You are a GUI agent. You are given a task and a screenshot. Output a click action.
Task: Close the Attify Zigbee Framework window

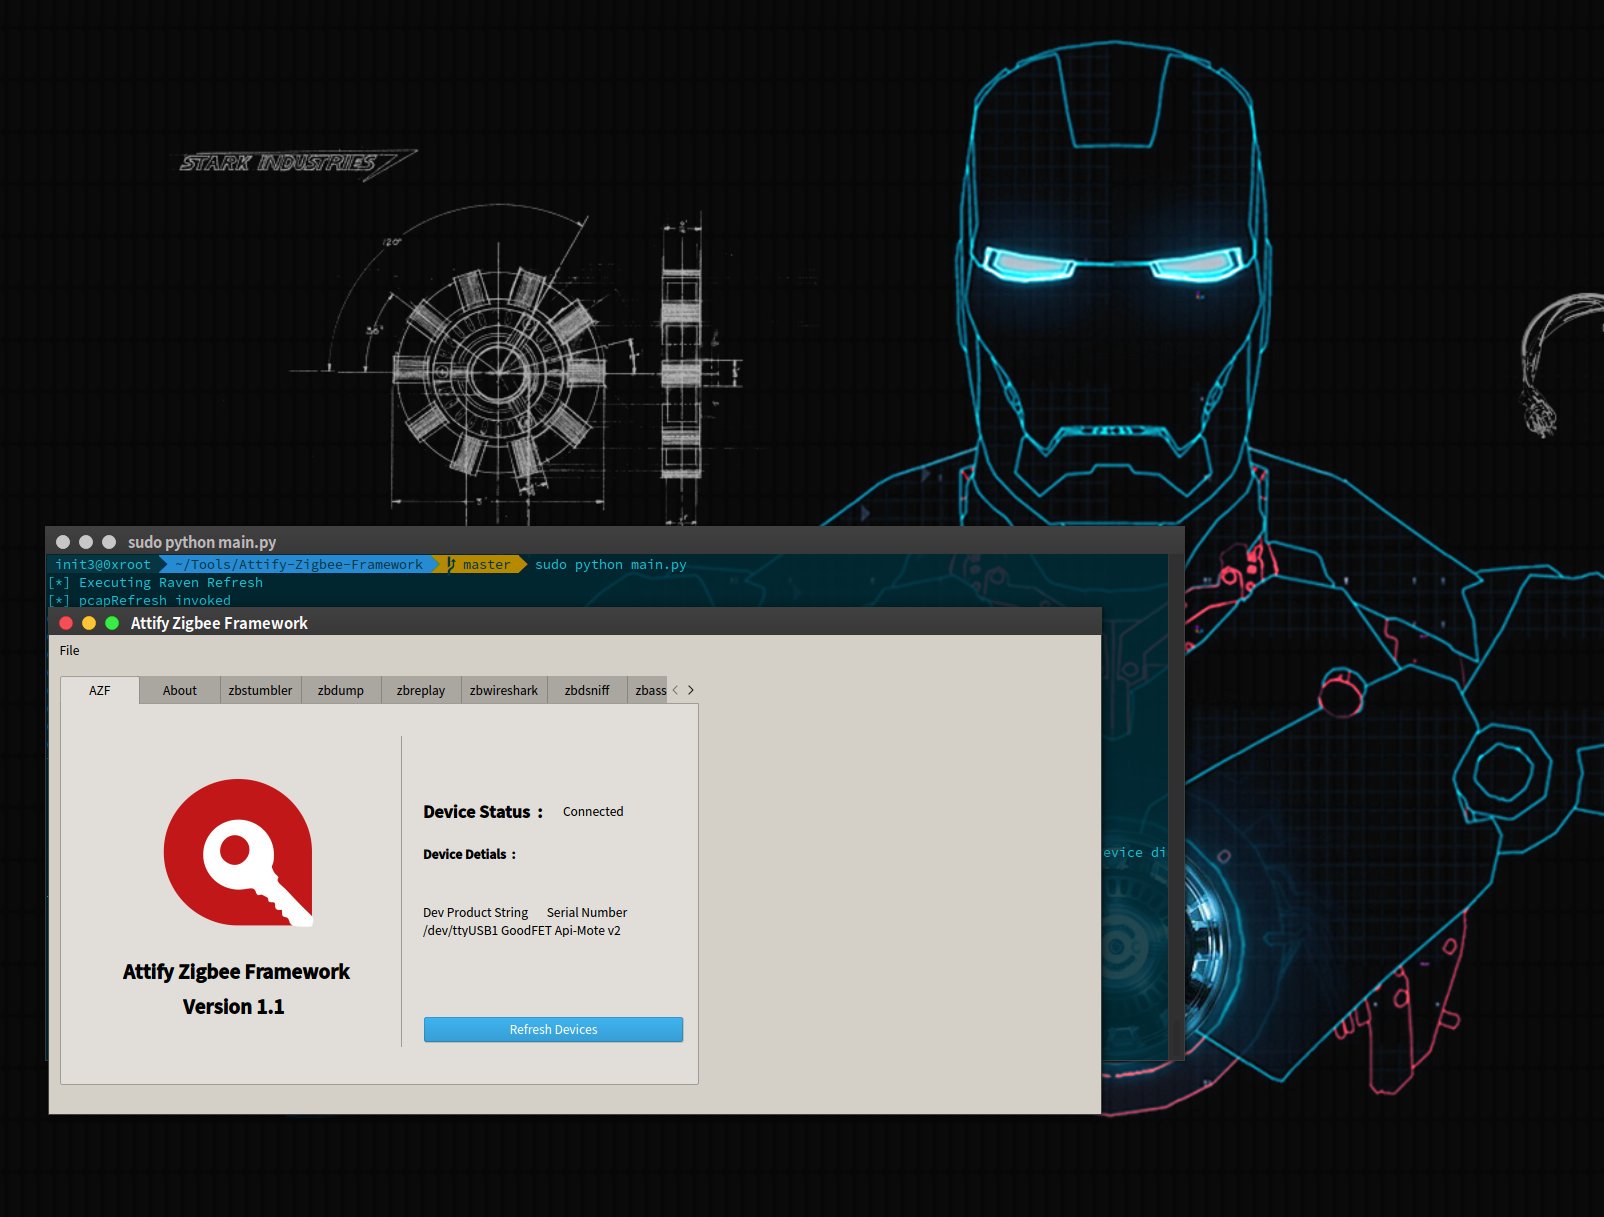(66, 623)
